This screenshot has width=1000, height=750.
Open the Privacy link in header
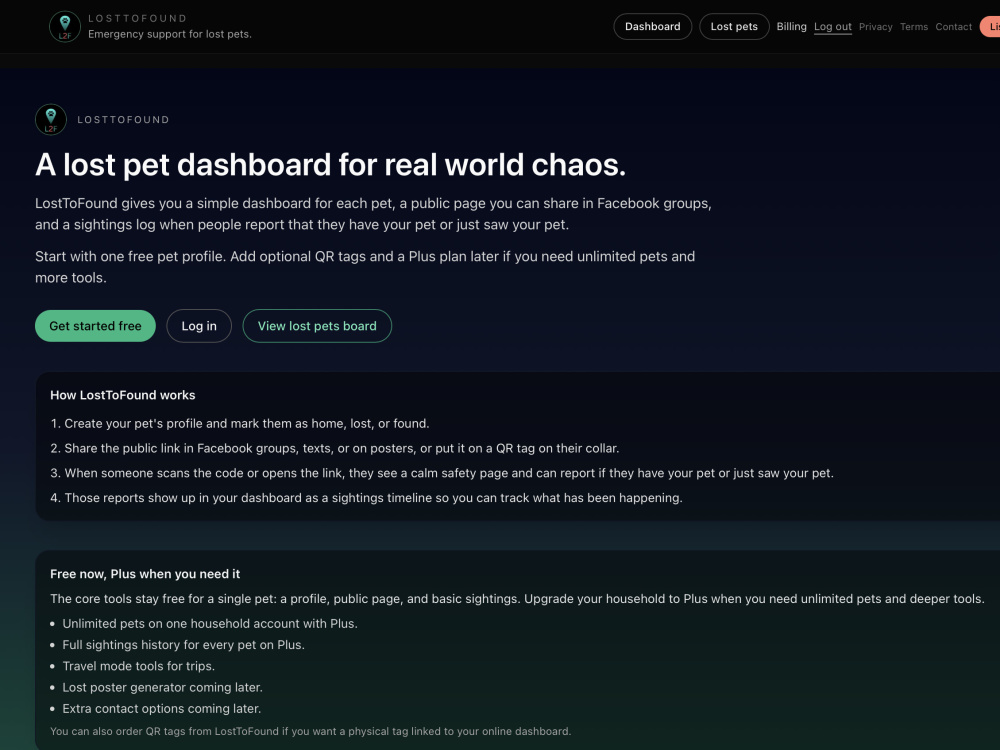pyautogui.click(x=875, y=27)
